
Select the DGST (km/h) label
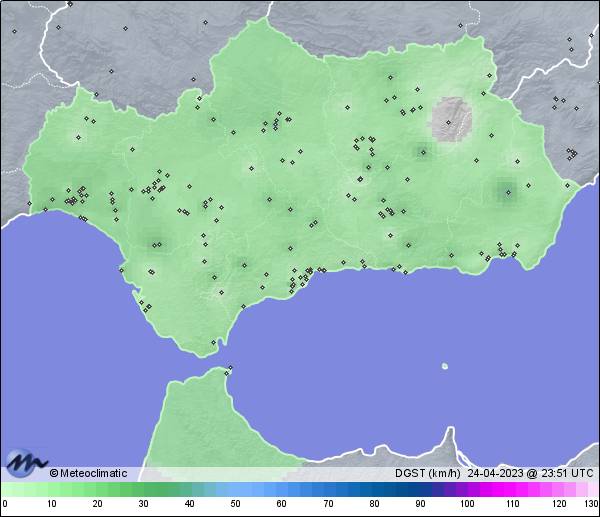coord(428,473)
